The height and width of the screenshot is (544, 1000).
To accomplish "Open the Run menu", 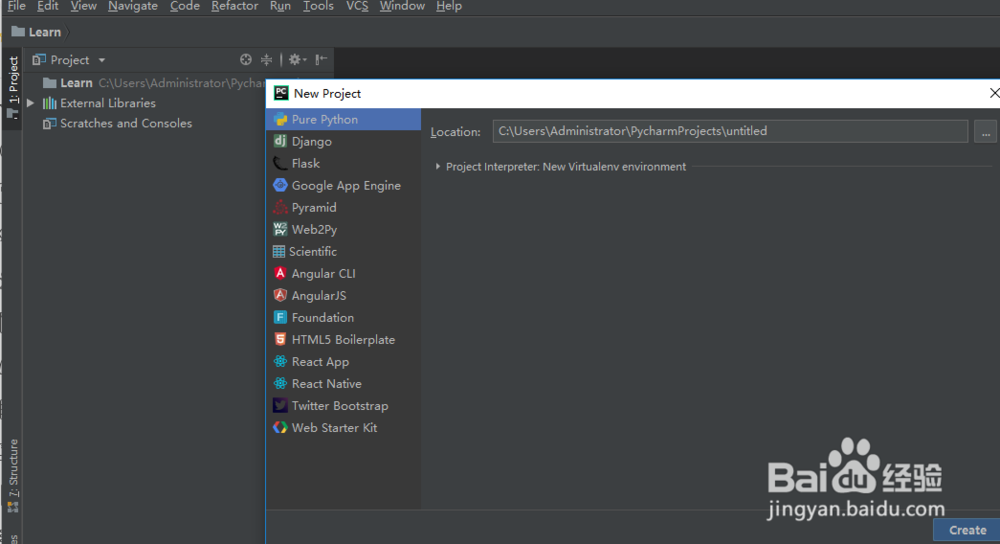I will 280,6.
